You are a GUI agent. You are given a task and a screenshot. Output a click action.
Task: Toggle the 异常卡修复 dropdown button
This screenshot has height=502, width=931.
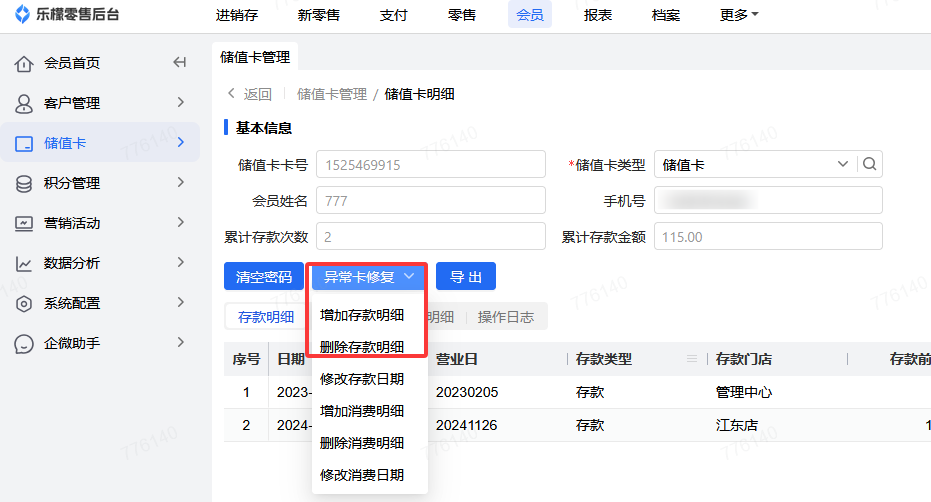tap(368, 277)
